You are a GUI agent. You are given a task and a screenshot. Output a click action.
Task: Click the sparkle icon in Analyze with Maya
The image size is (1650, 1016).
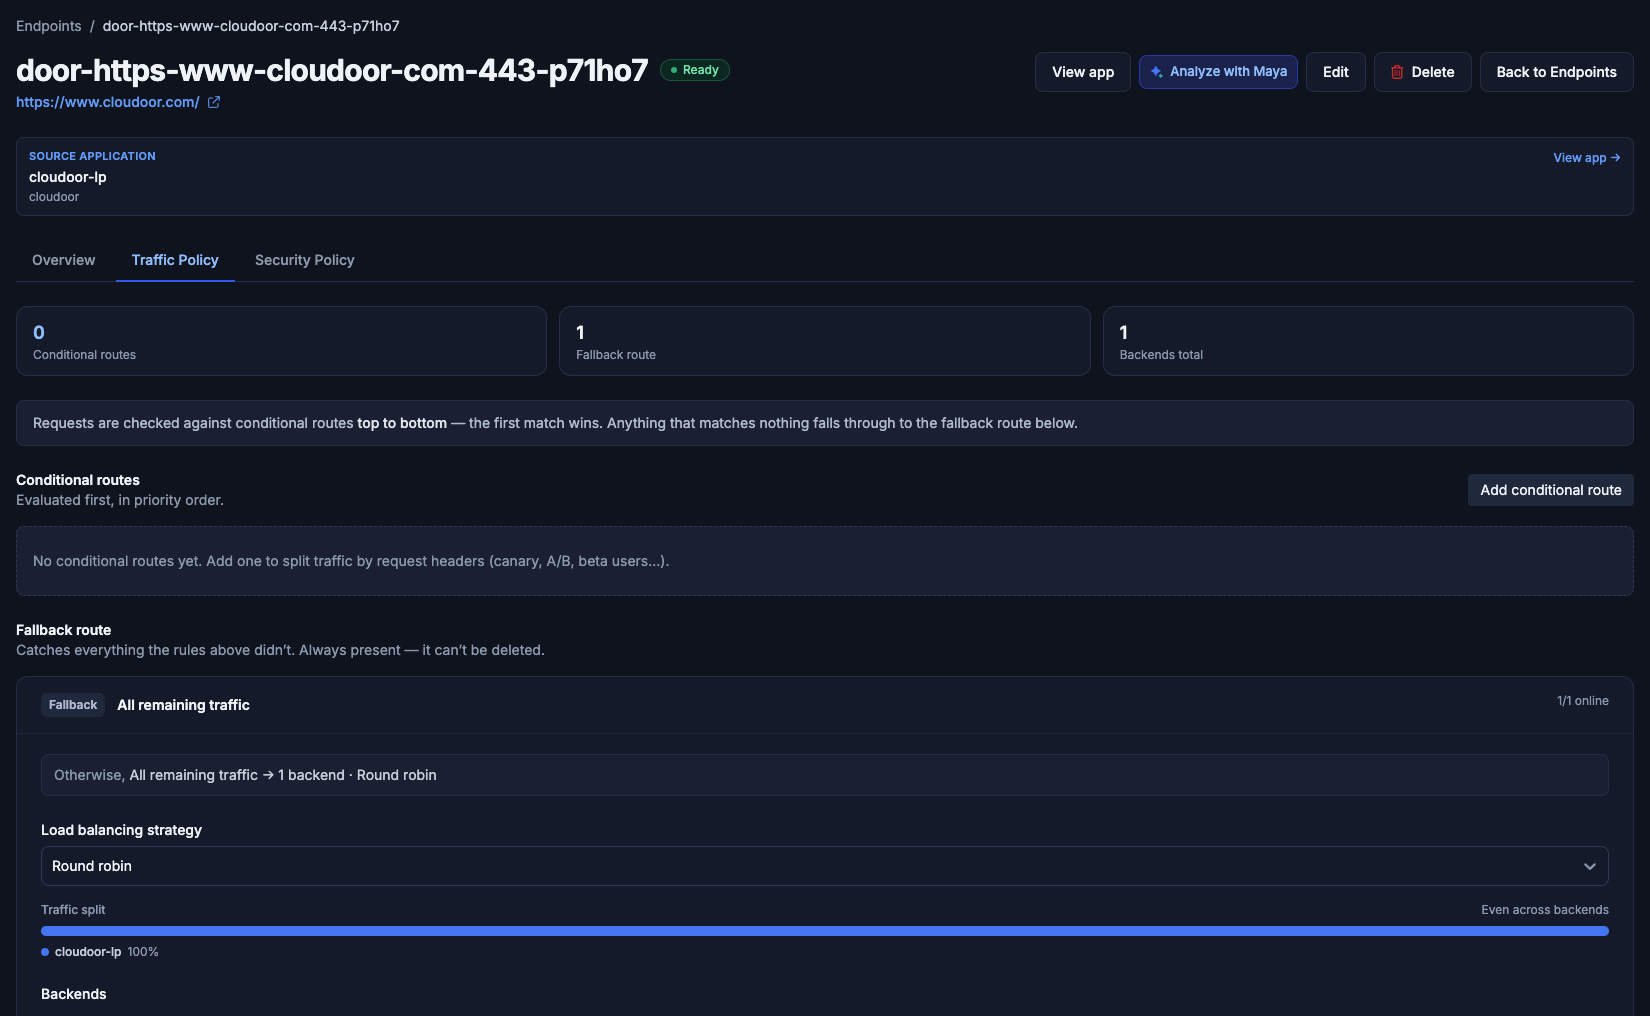pyautogui.click(x=1156, y=72)
